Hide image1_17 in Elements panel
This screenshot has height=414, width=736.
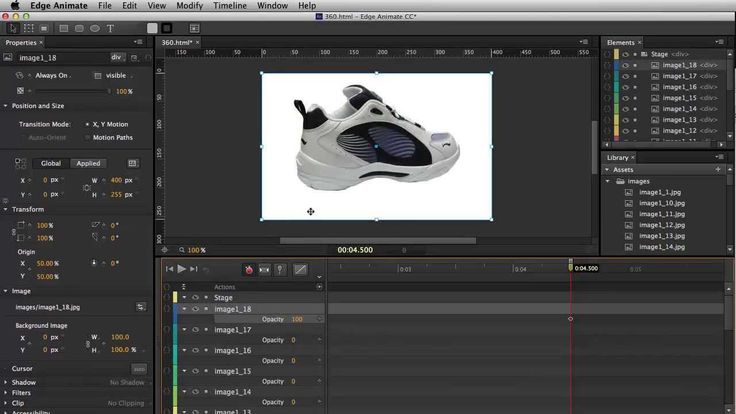(625, 76)
